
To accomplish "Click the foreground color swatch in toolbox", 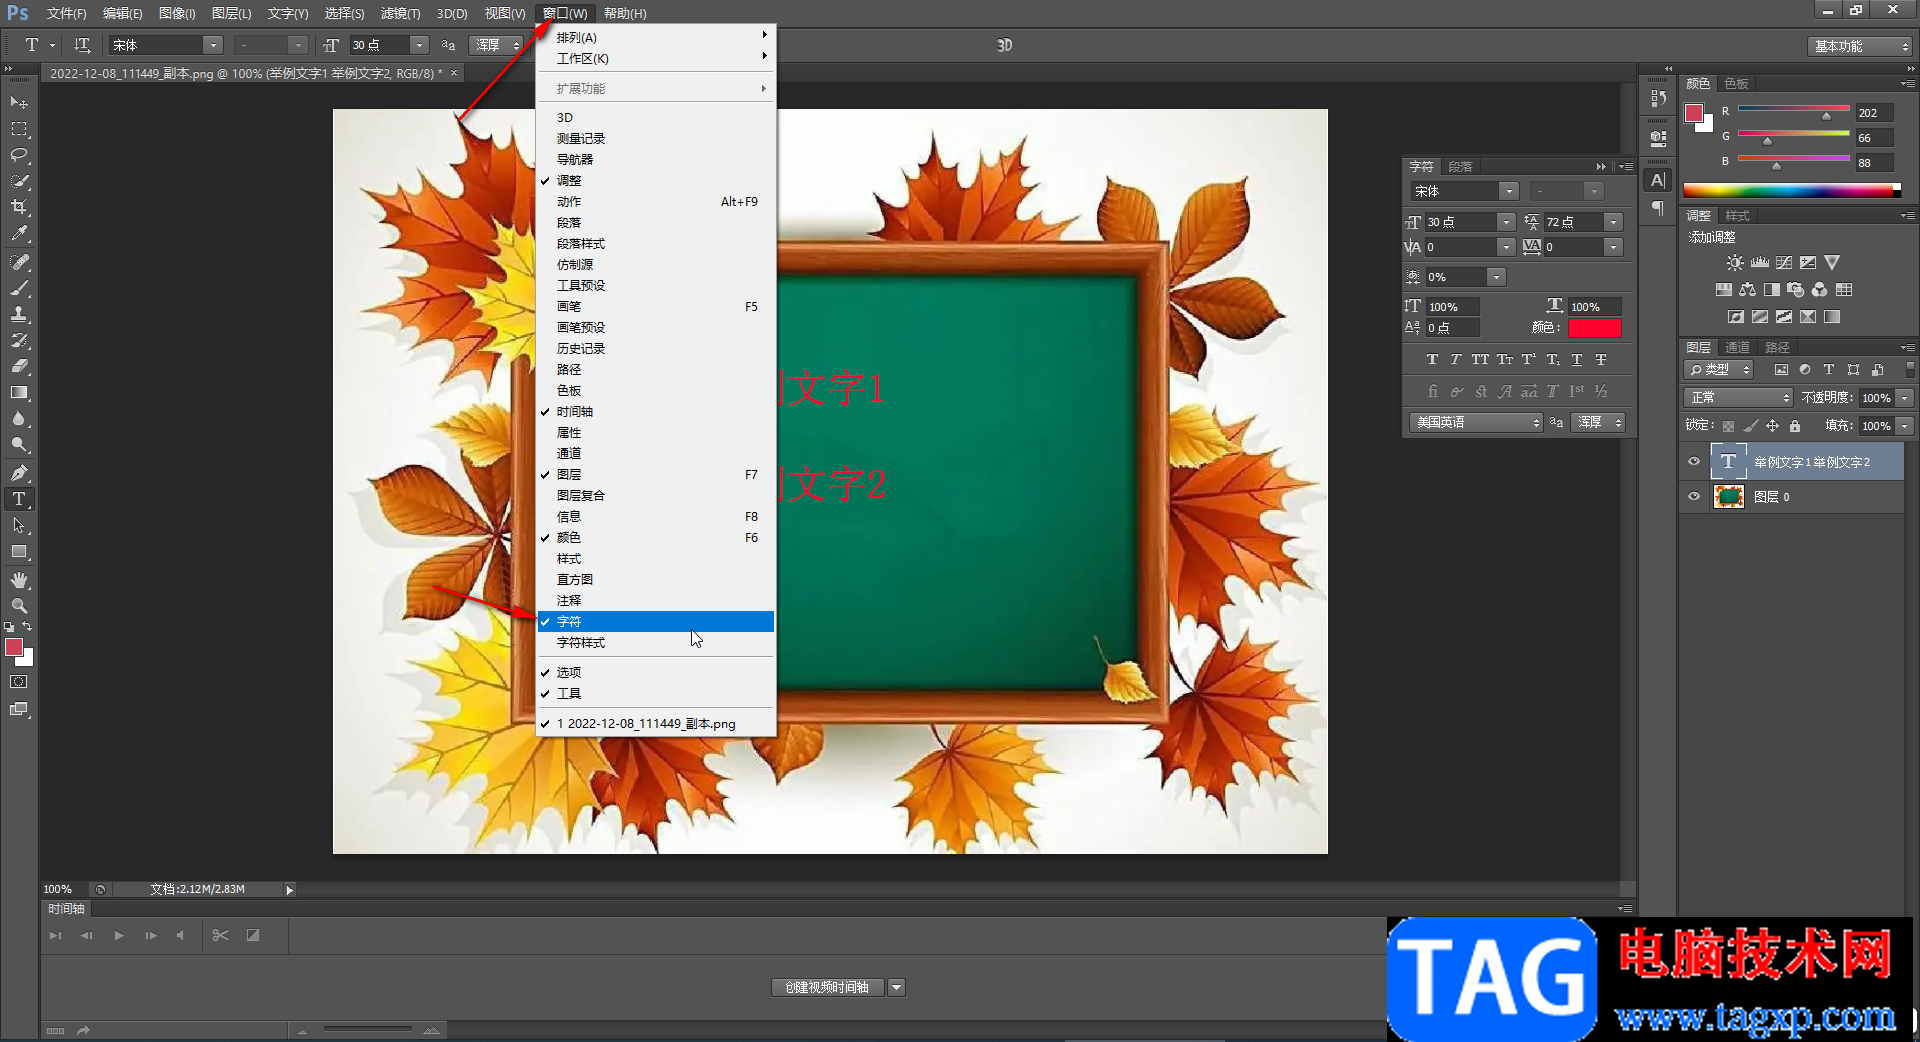I will [14, 647].
